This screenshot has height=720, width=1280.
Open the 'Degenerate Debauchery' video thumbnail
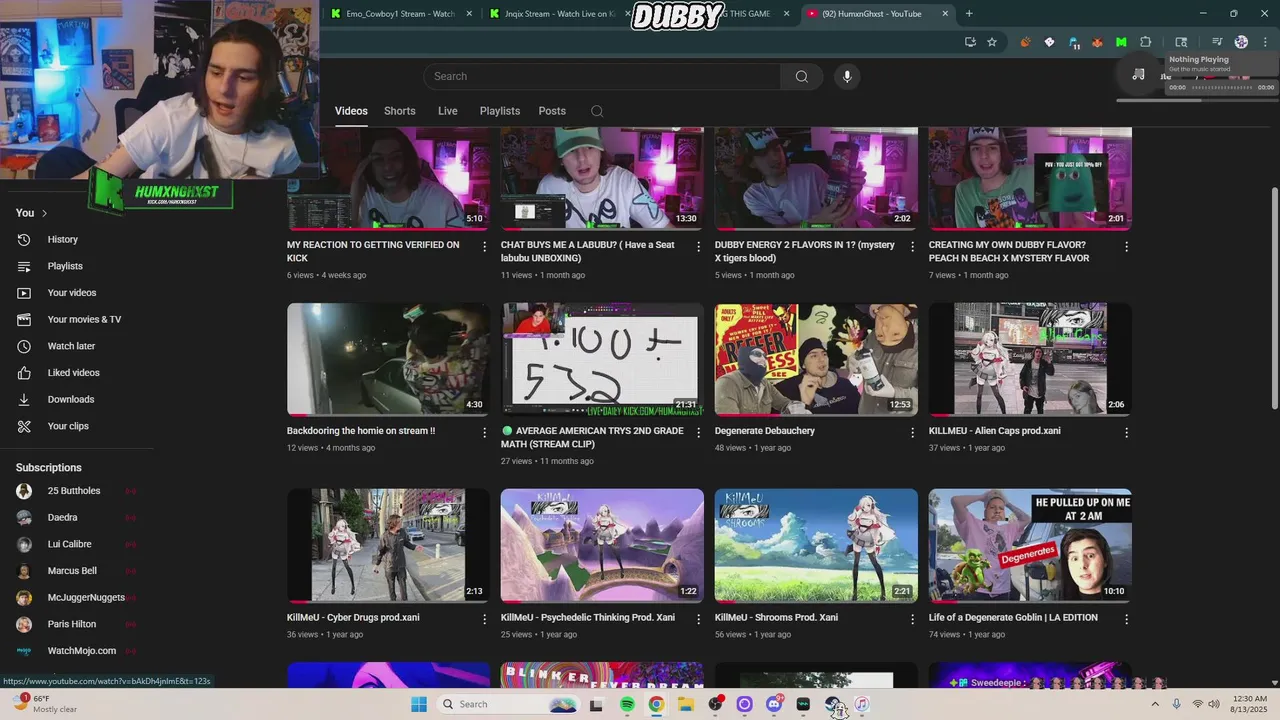pos(816,359)
